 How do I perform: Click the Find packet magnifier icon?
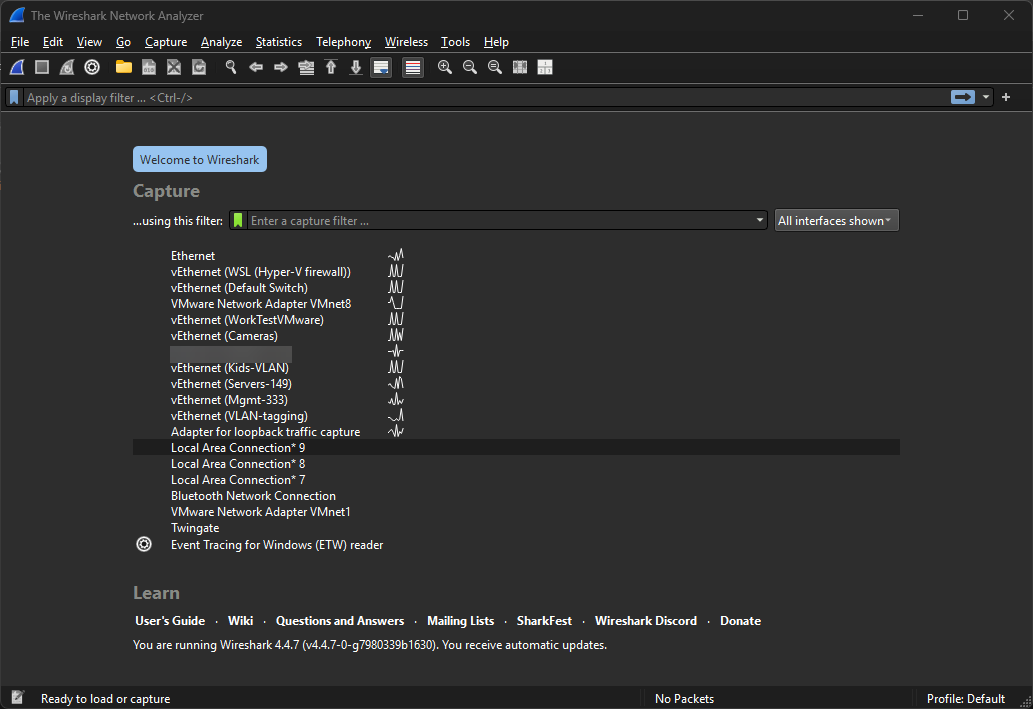pos(231,67)
